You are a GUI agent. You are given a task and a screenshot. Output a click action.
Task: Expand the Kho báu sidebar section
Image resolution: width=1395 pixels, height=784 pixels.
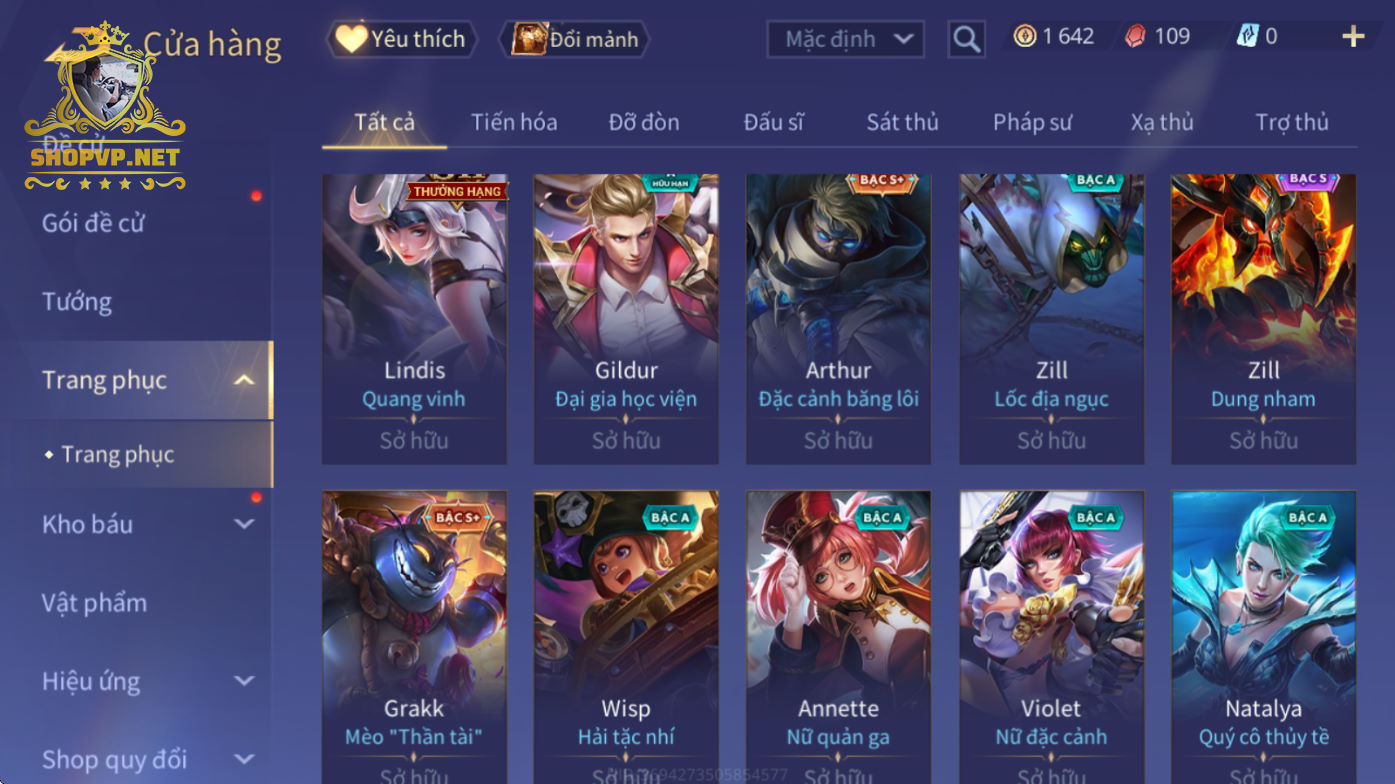coord(244,524)
